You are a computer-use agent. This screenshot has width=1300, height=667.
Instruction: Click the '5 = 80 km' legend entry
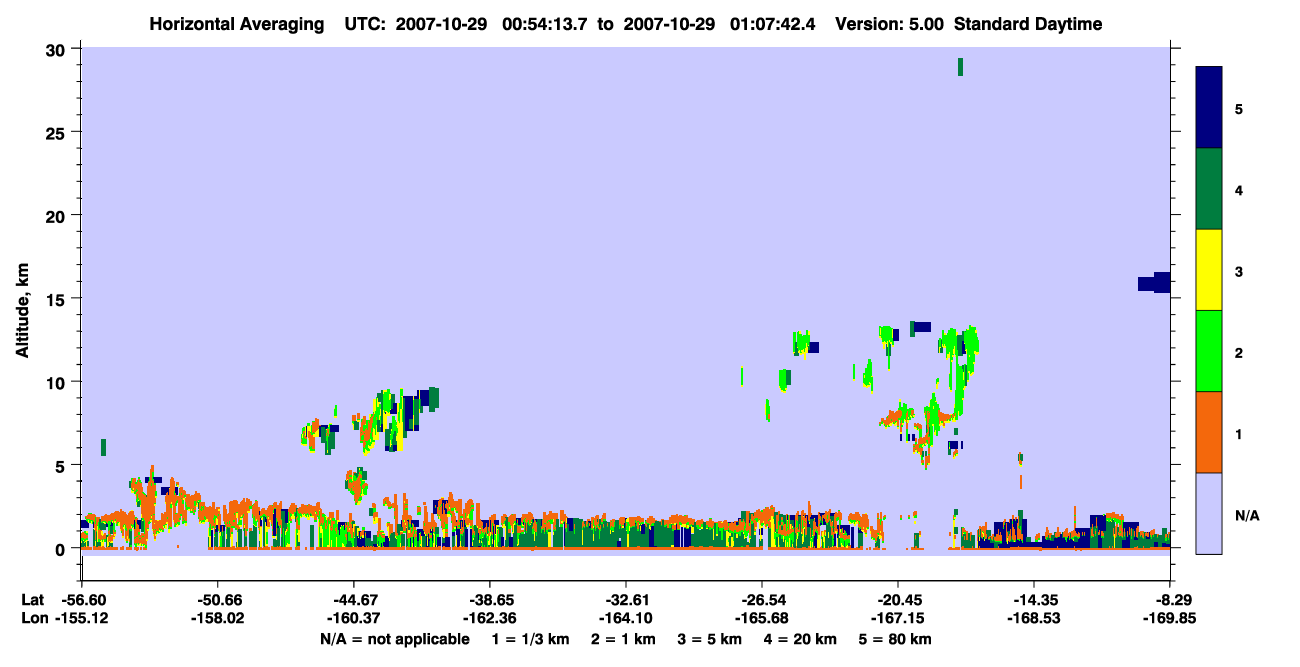pos(896,639)
